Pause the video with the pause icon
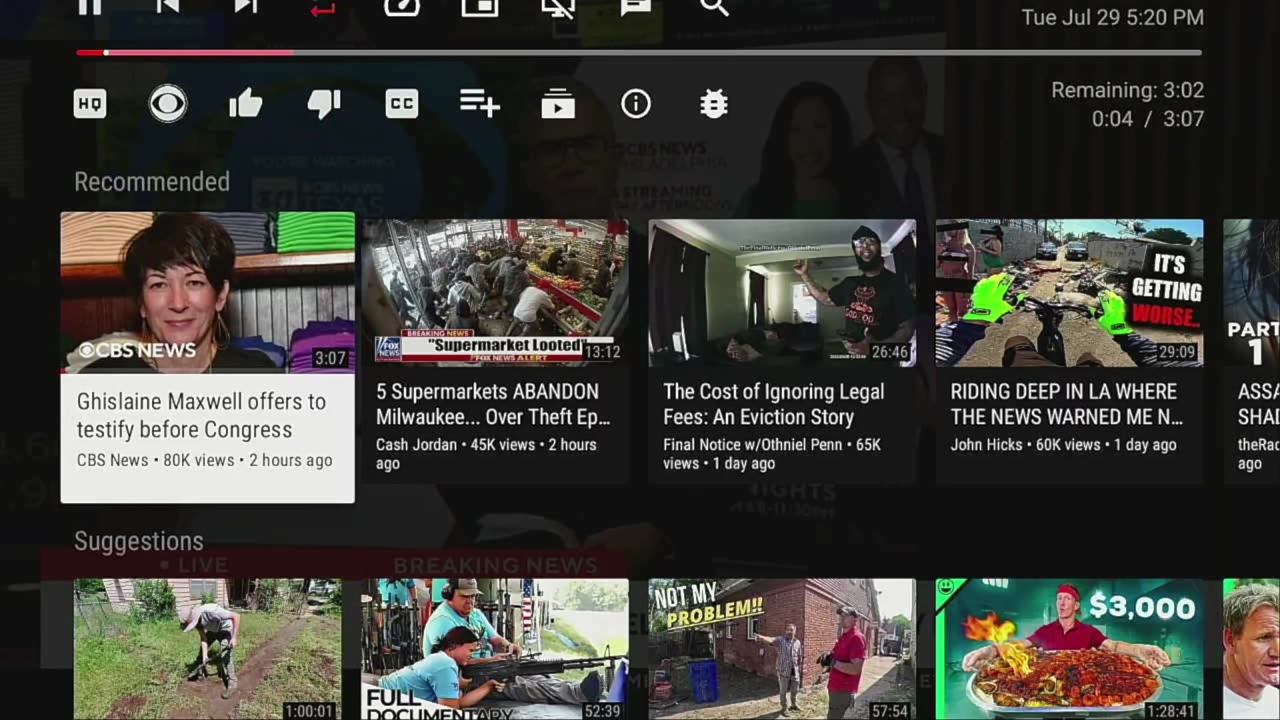1280x720 pixels. click(90, 7)
